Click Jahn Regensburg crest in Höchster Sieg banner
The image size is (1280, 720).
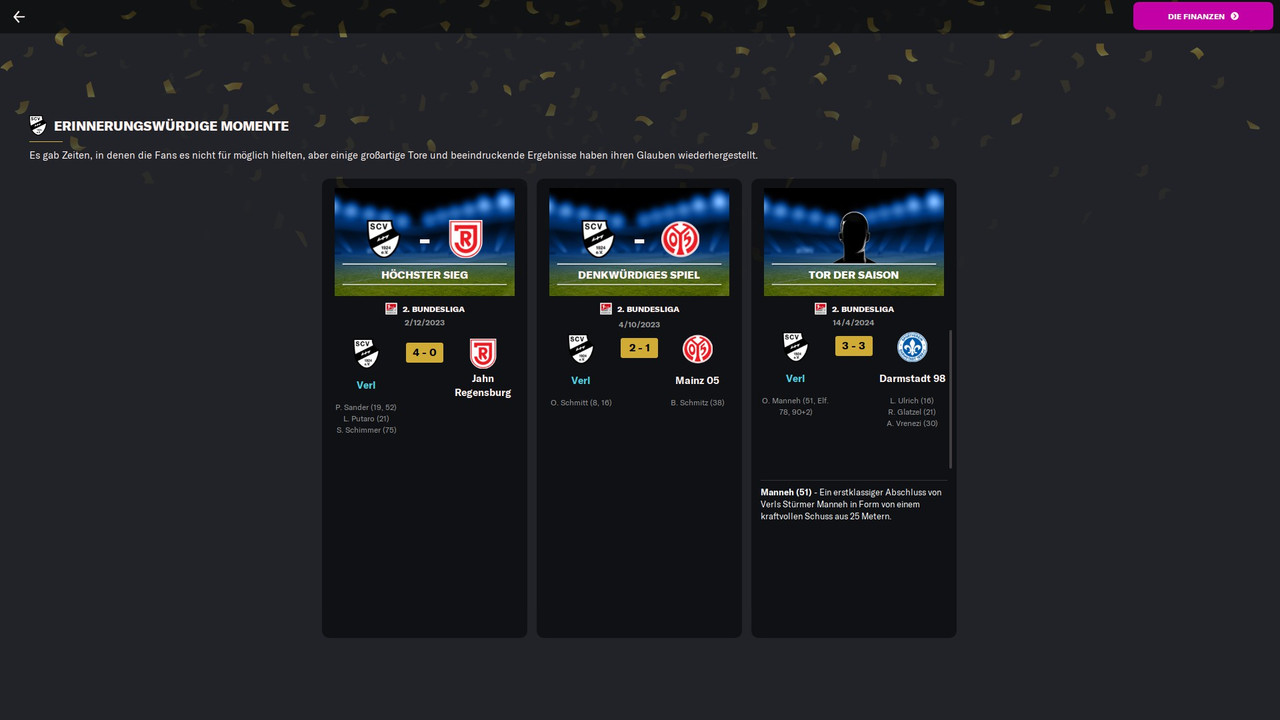pos(466,240)
